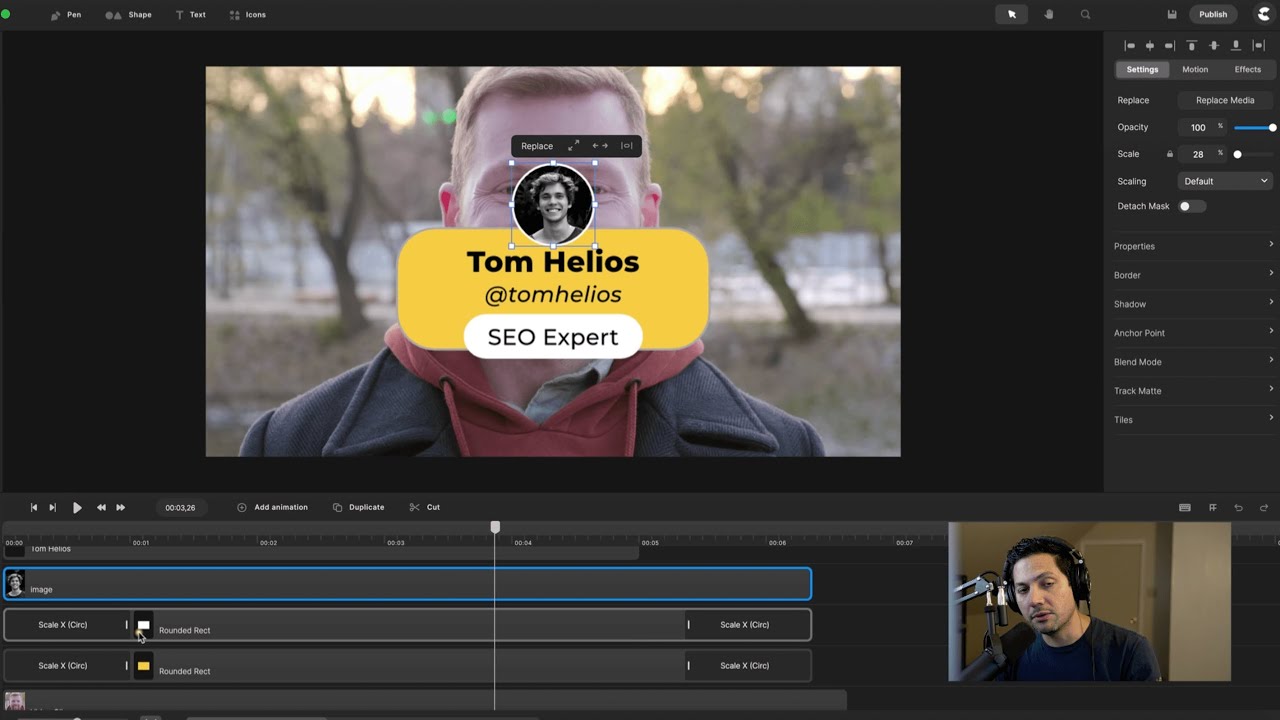
Task: Open the Scaling Default dropdown
Action: point(1225,181)
